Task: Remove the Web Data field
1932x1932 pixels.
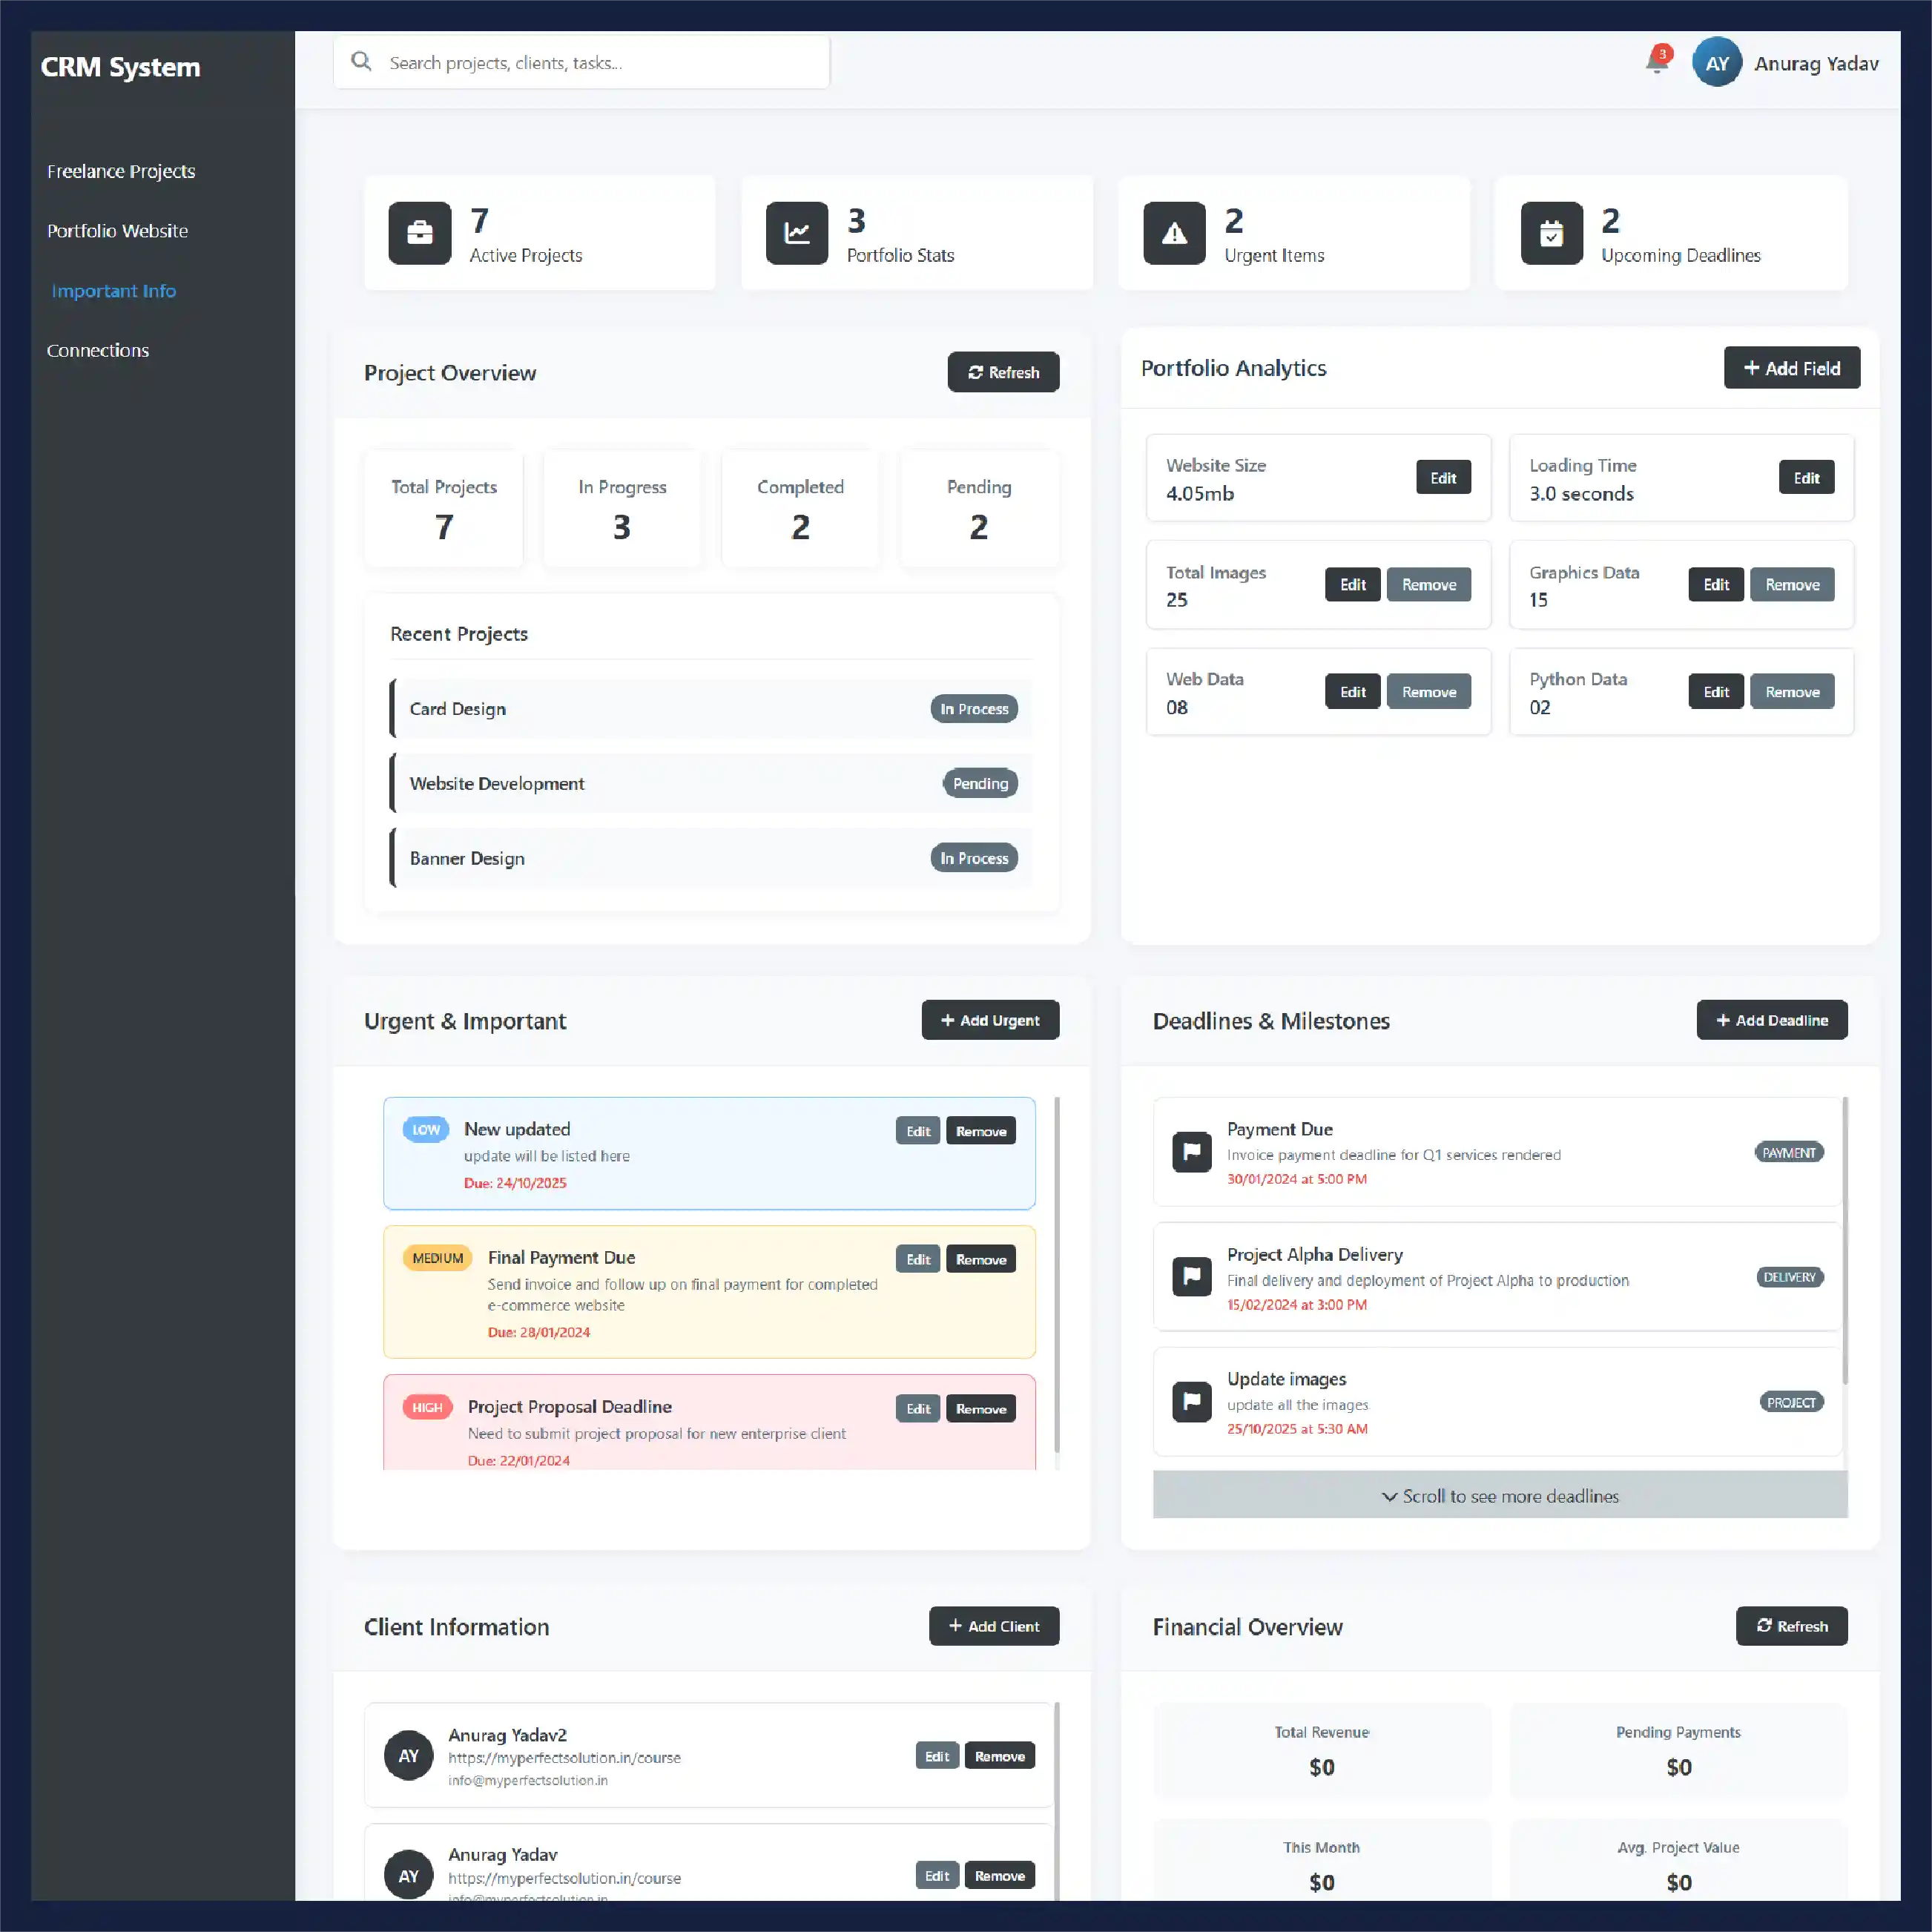Action: pos(1428,692)
